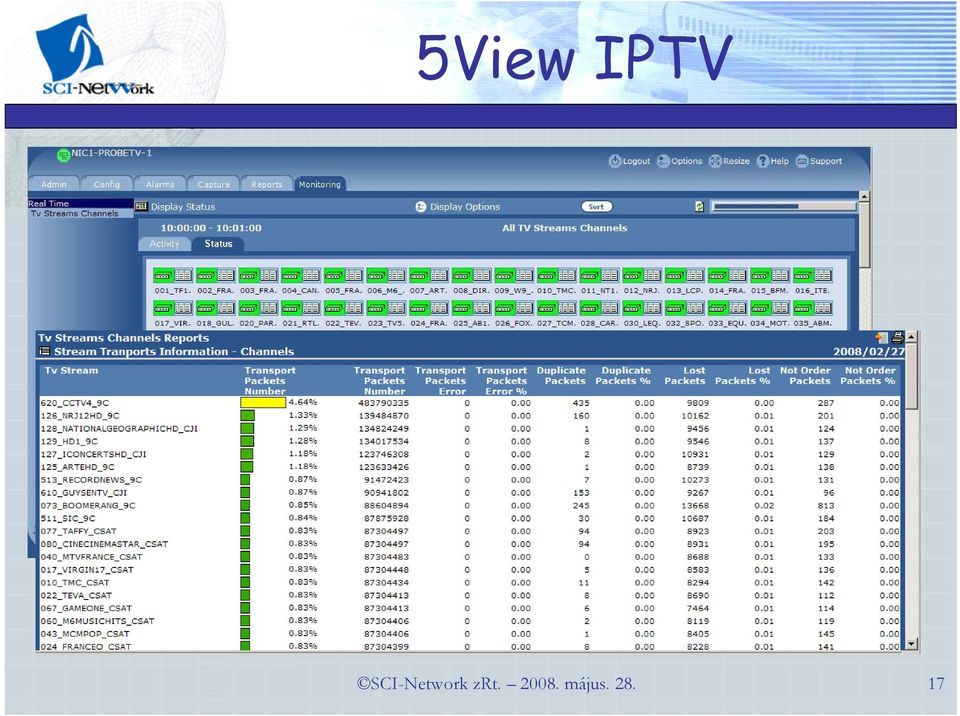Select the 004_CAN channel status icon

(301, 275)
